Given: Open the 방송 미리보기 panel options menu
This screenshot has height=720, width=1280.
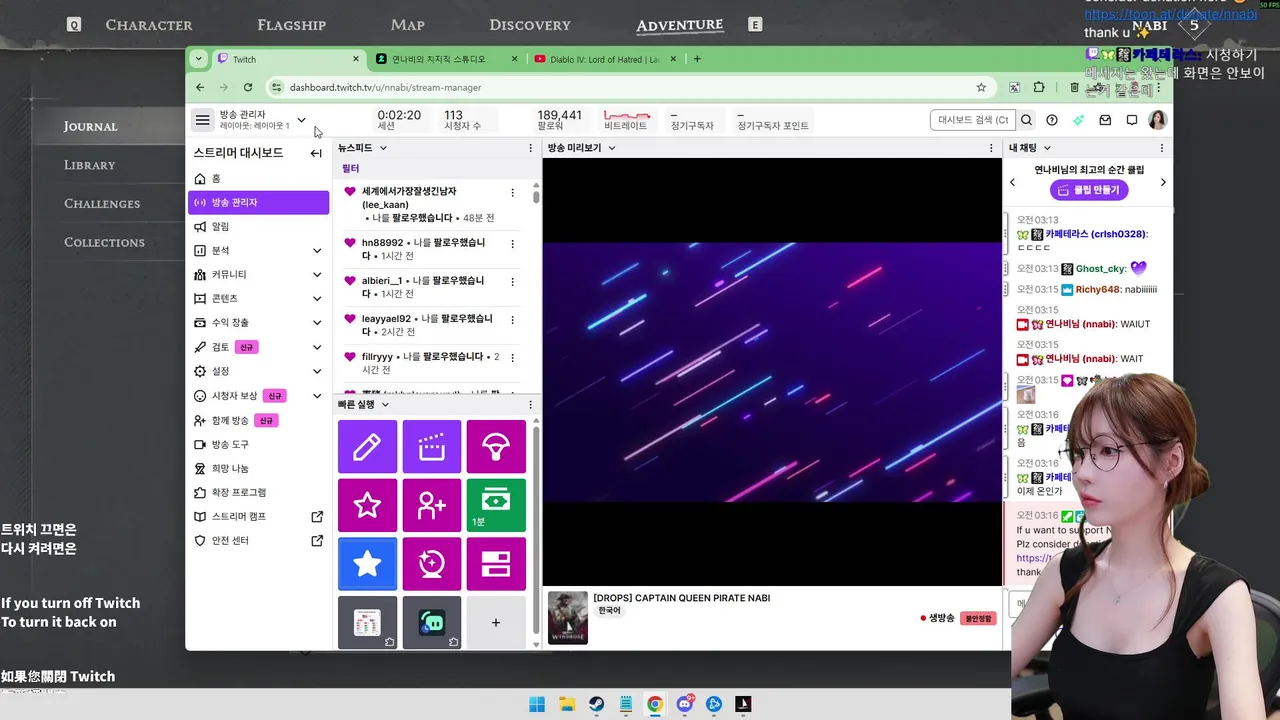Looking at the screenshot, I should [994, 148].
